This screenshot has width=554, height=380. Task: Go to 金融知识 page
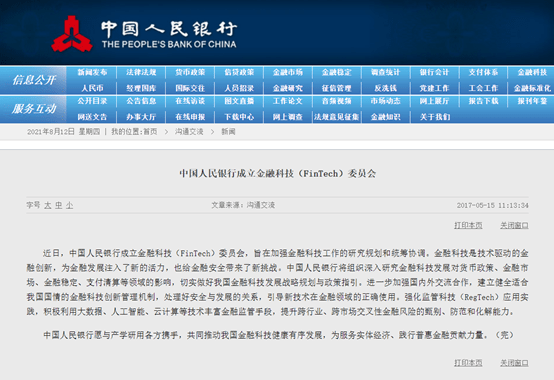tap(385, 117)
